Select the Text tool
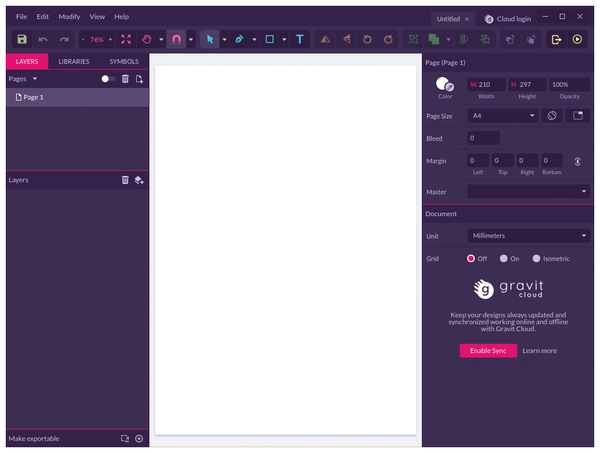600x453 pixels. [x=300, y=39]
